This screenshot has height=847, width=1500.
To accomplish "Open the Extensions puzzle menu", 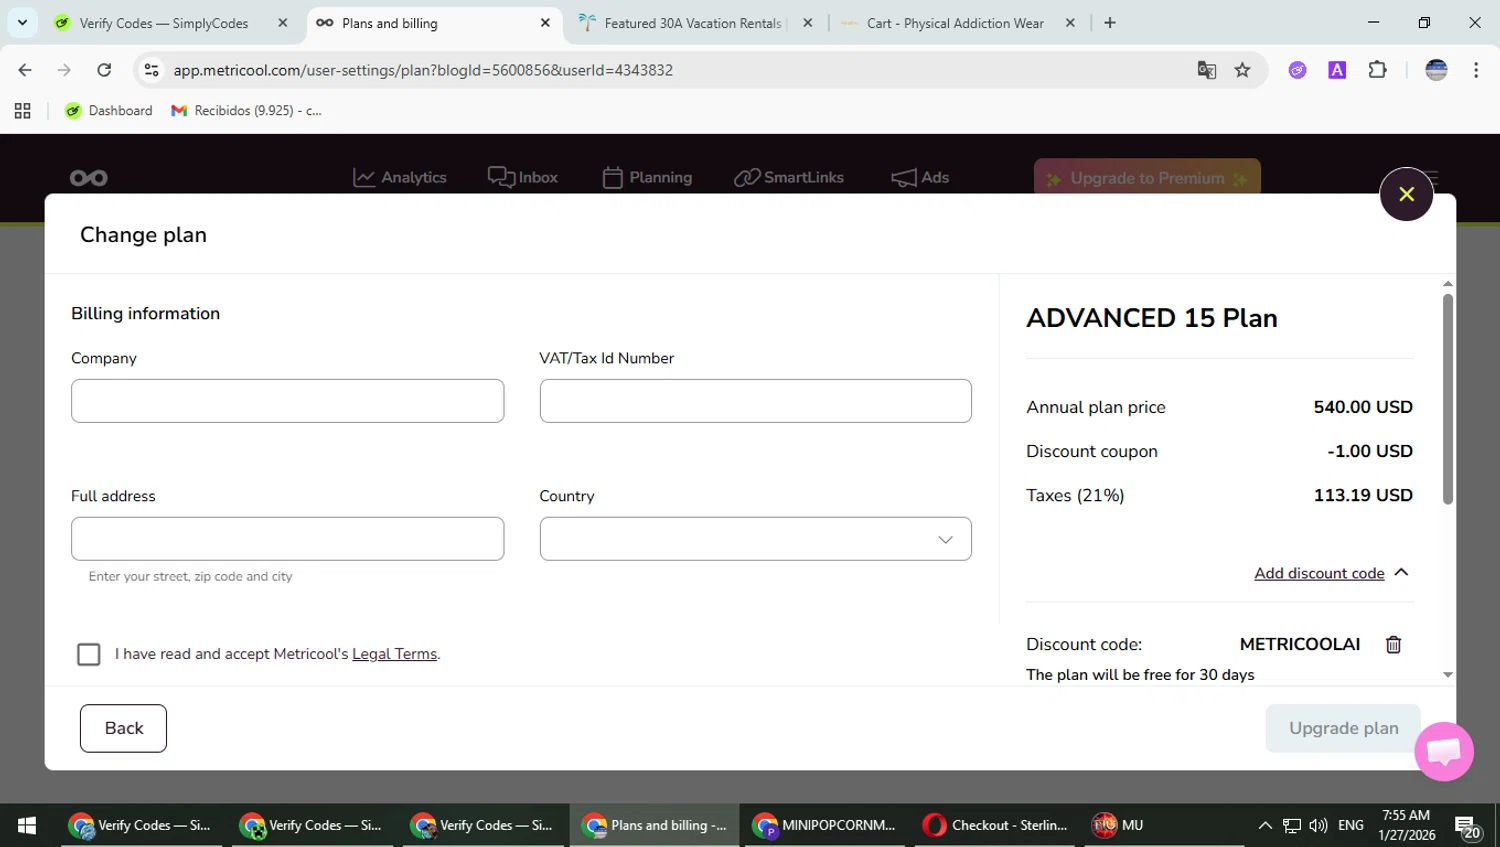I will (1377, 70).
